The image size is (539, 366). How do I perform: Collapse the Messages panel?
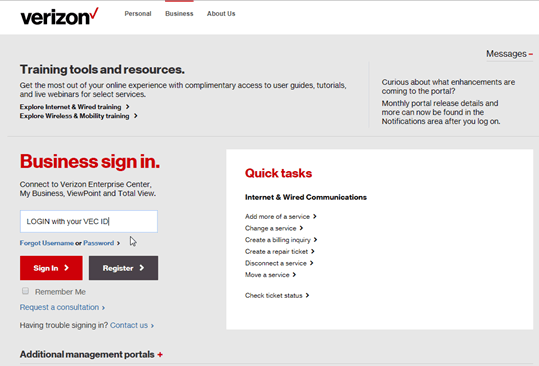509,54
